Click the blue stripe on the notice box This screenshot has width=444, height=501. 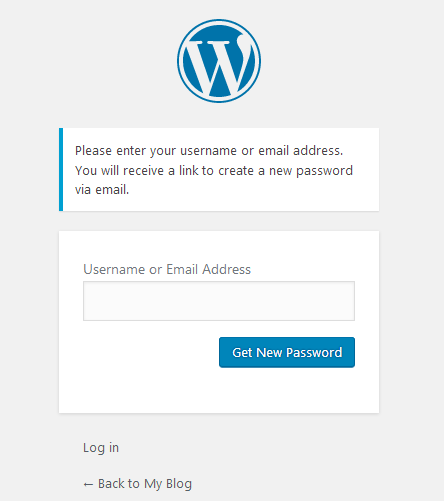pyautogui.click(x=61, y=169)
